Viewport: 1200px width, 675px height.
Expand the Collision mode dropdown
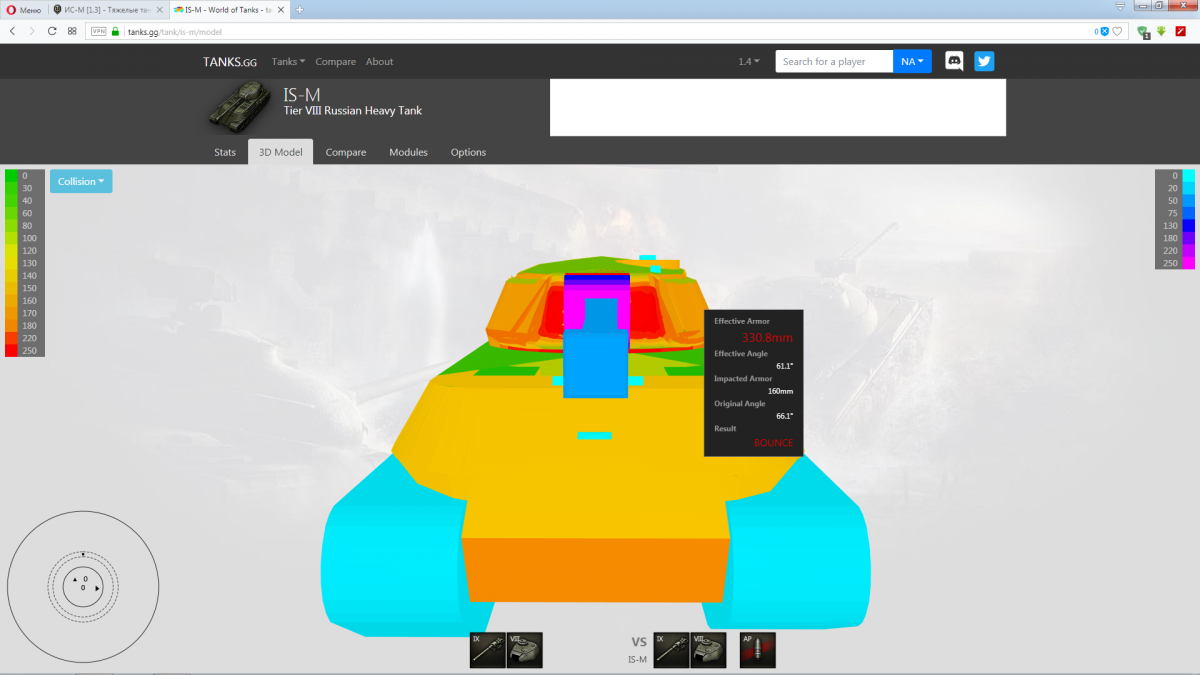pos(81,181)
